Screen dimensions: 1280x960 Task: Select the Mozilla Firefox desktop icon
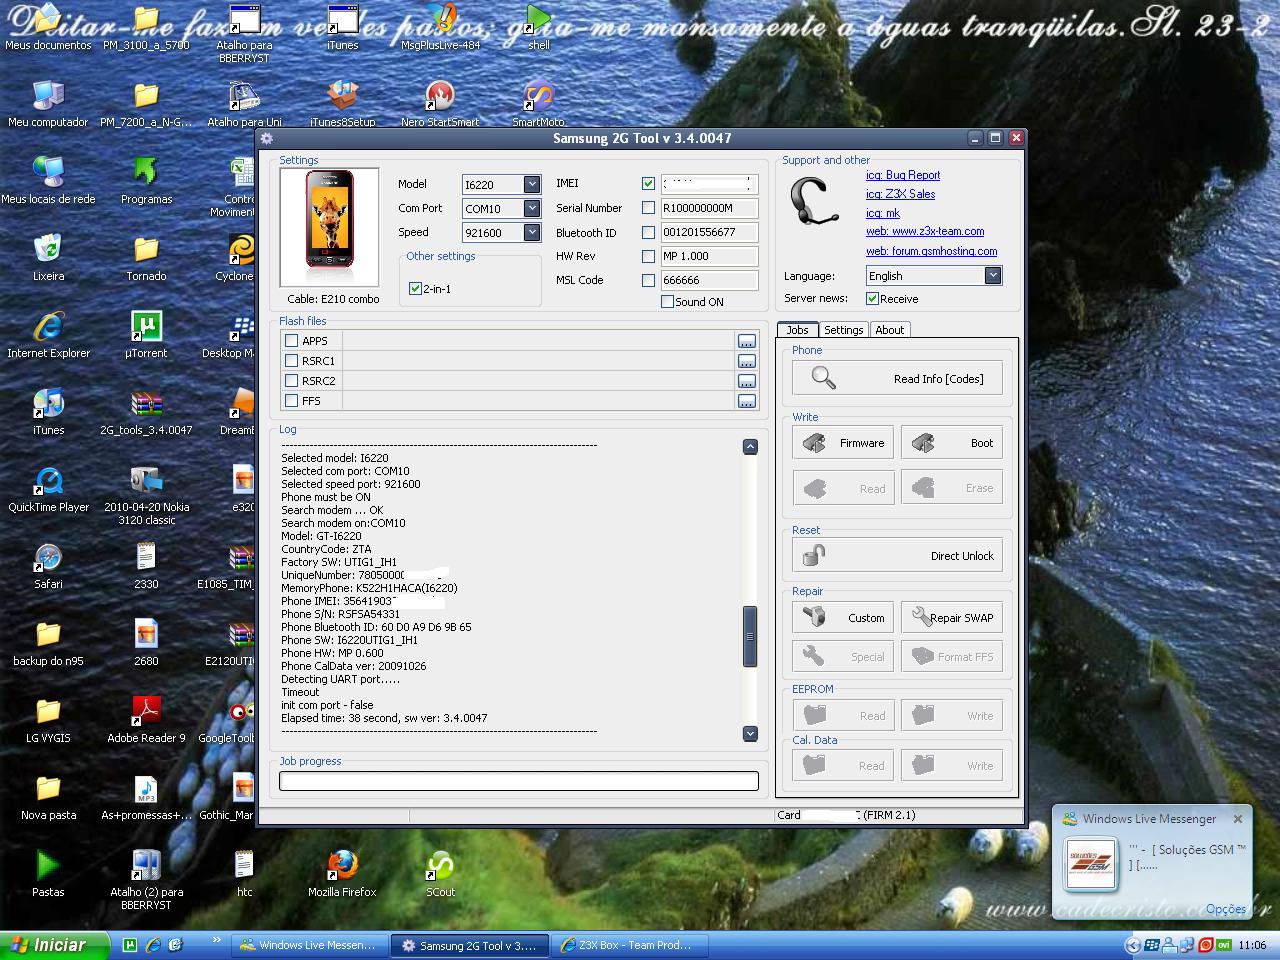342,874
